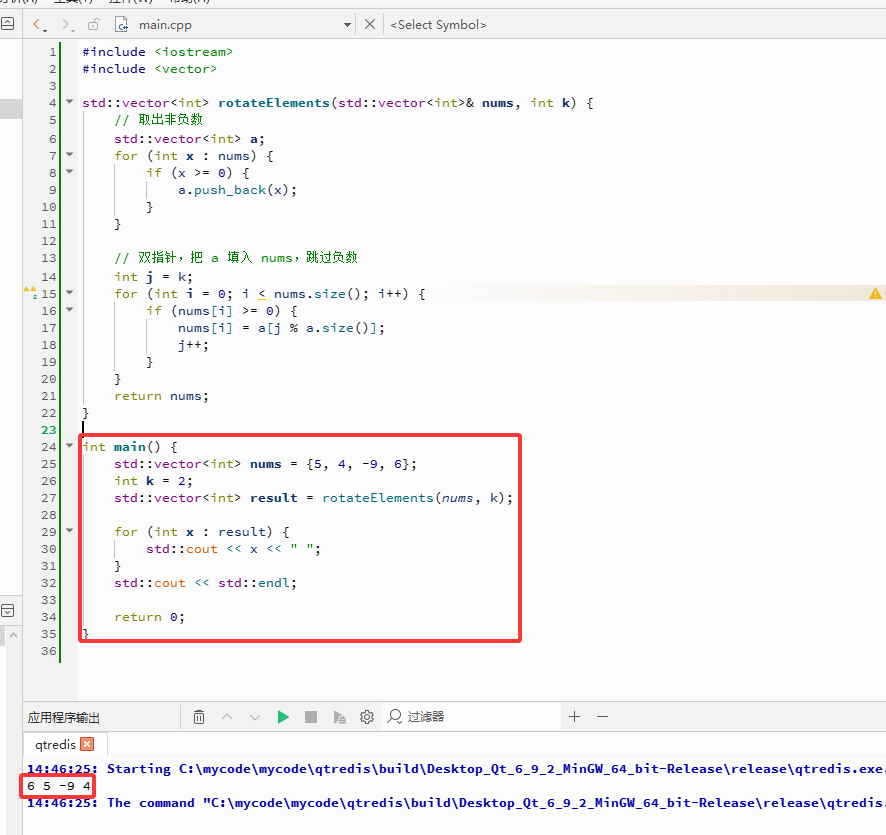Select the qtredis output tab

point(55,745)
